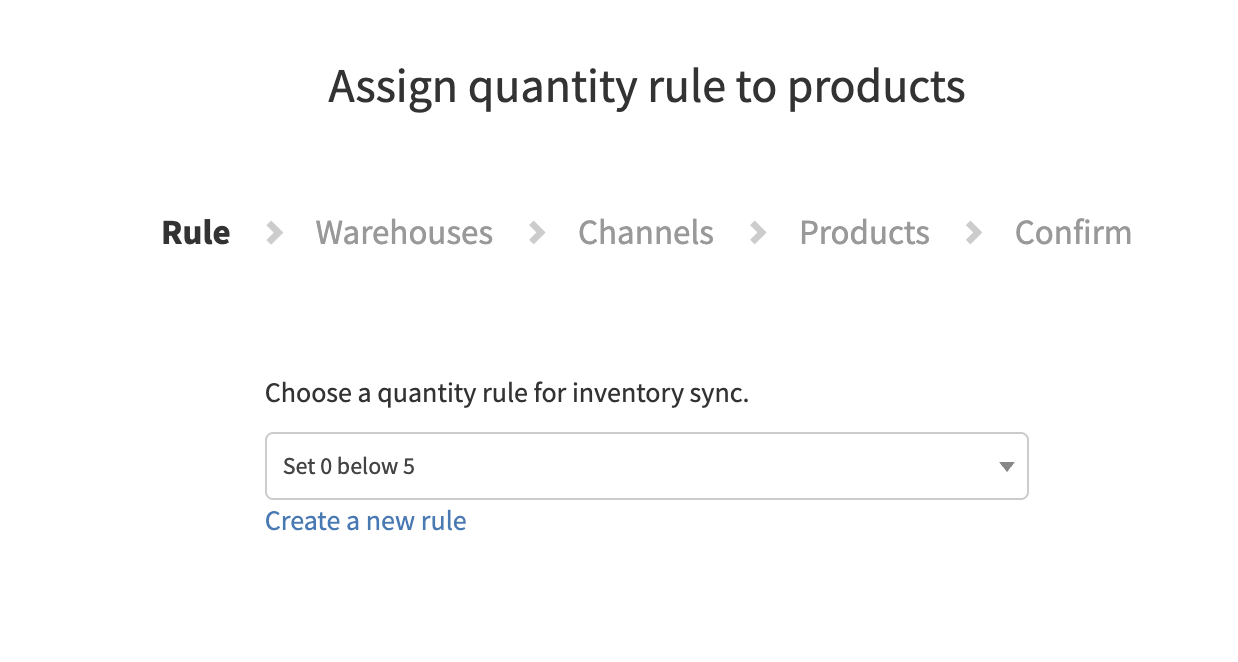The image size is (1238, 662).
Task: Click the chevron icon between Channels and Products
Action: coord(758,233)
